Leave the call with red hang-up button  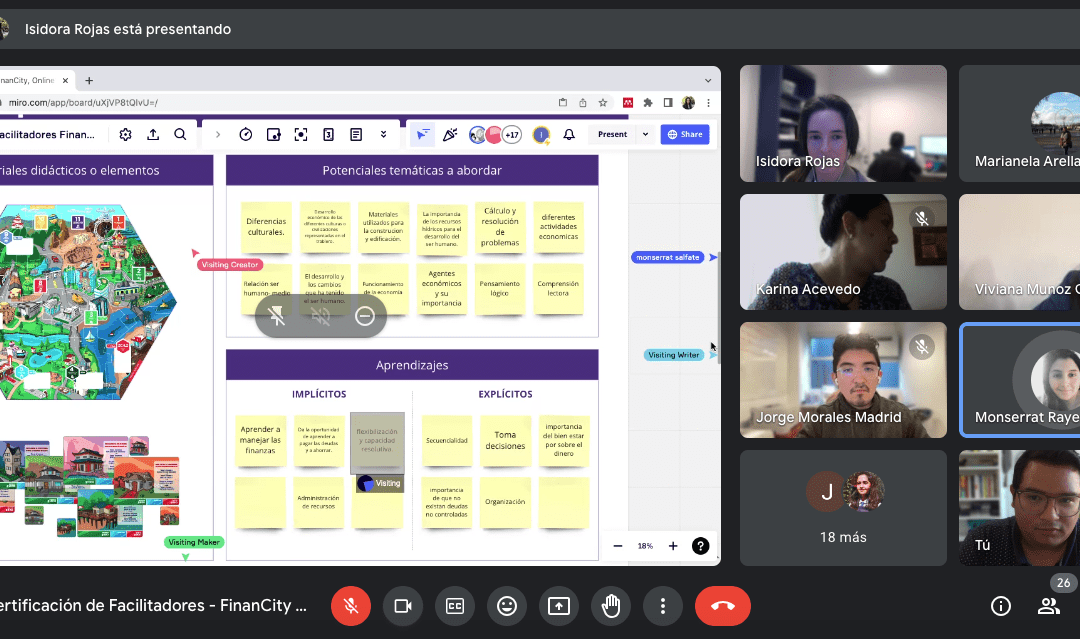[x=723, y=606]
